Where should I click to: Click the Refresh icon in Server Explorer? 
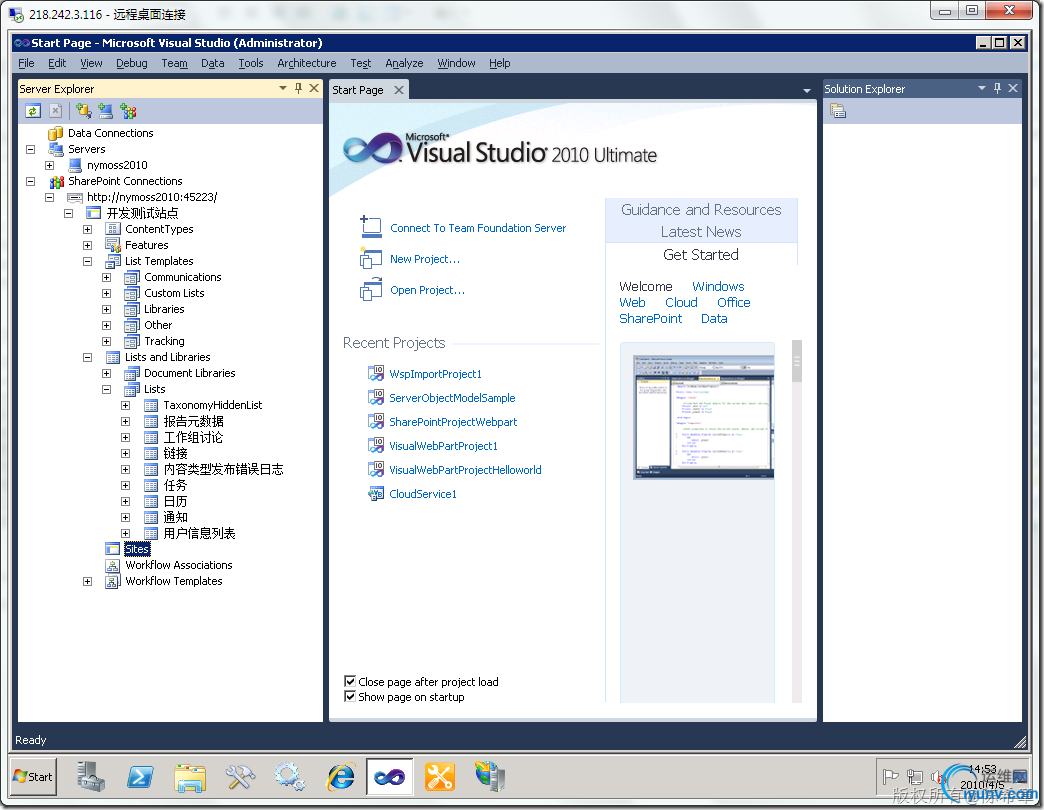[33, 111]
